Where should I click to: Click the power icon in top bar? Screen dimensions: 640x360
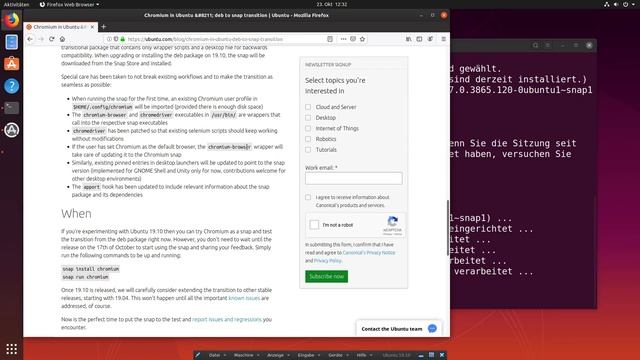[x=625, y=4]
